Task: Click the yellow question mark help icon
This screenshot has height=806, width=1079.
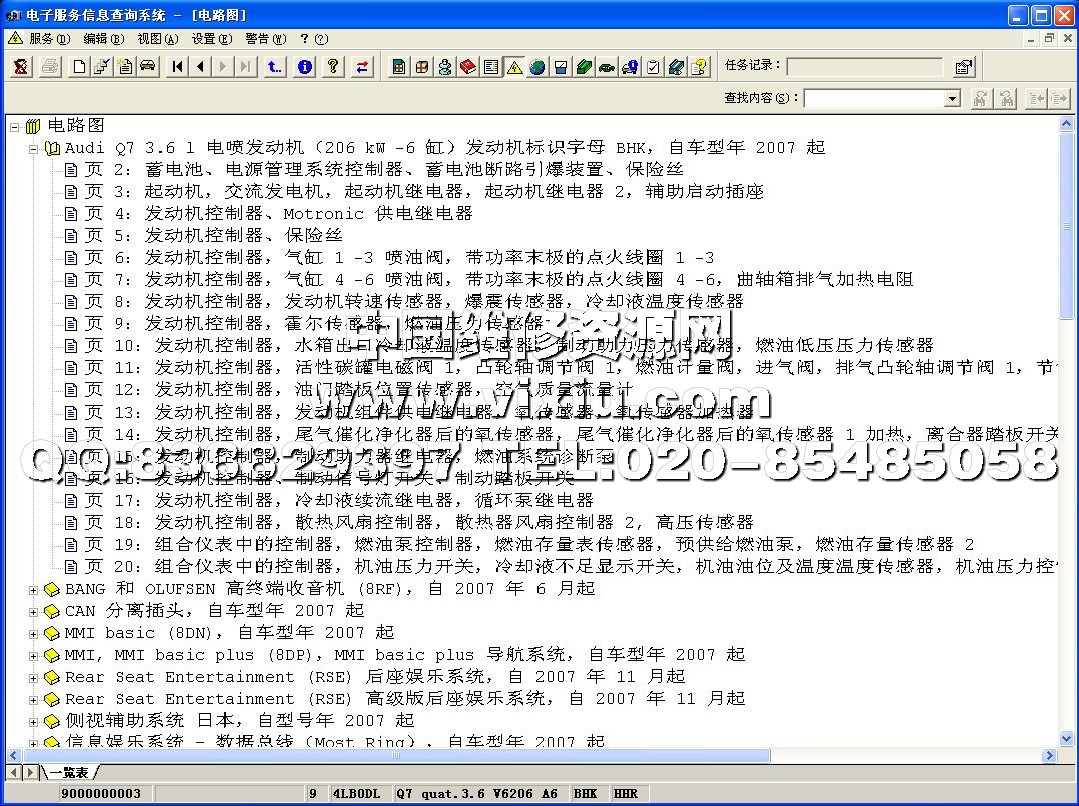Action: [x=333, y=67]
